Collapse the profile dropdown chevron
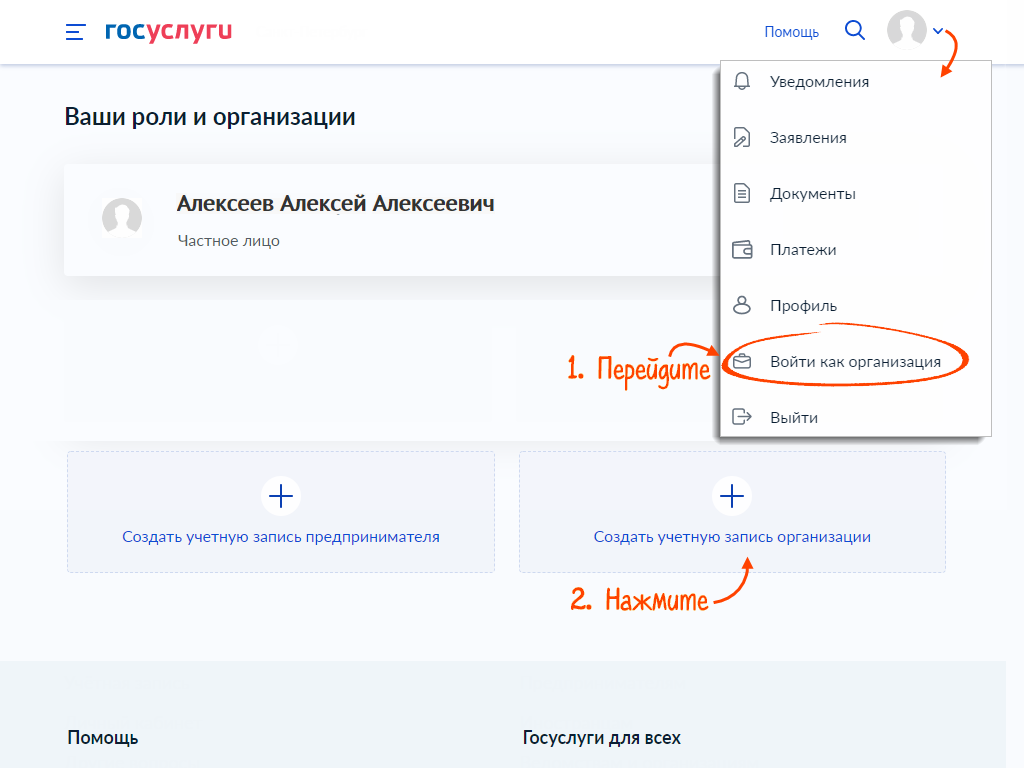 pos(938,31)
